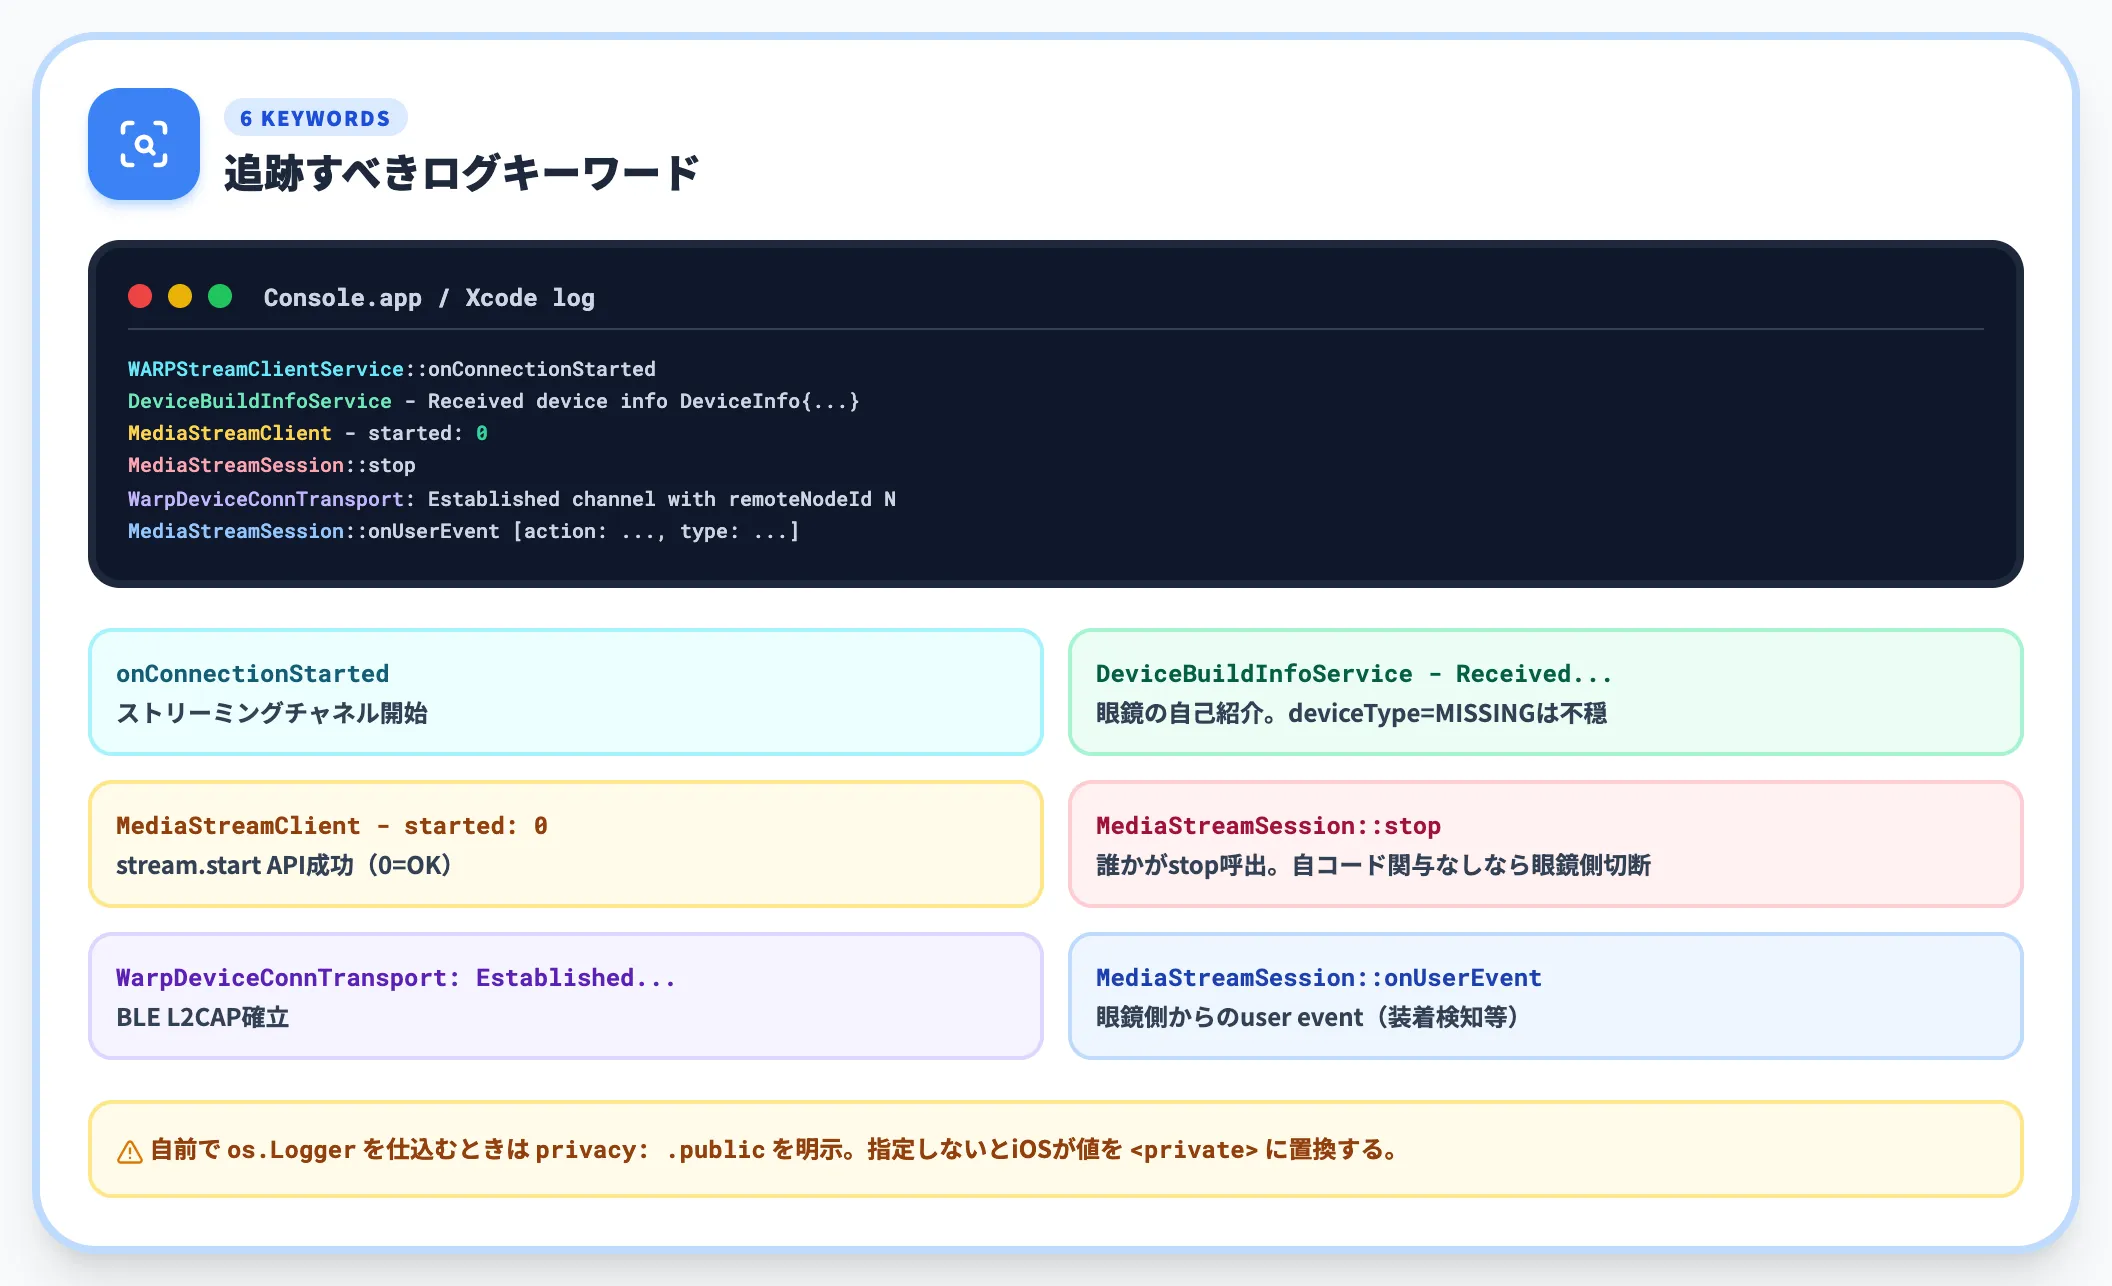Click the text stream.start API成功（0=OK）
Image resolution: width=2112 pixels, height=1286 pixels.
[284, 865]
